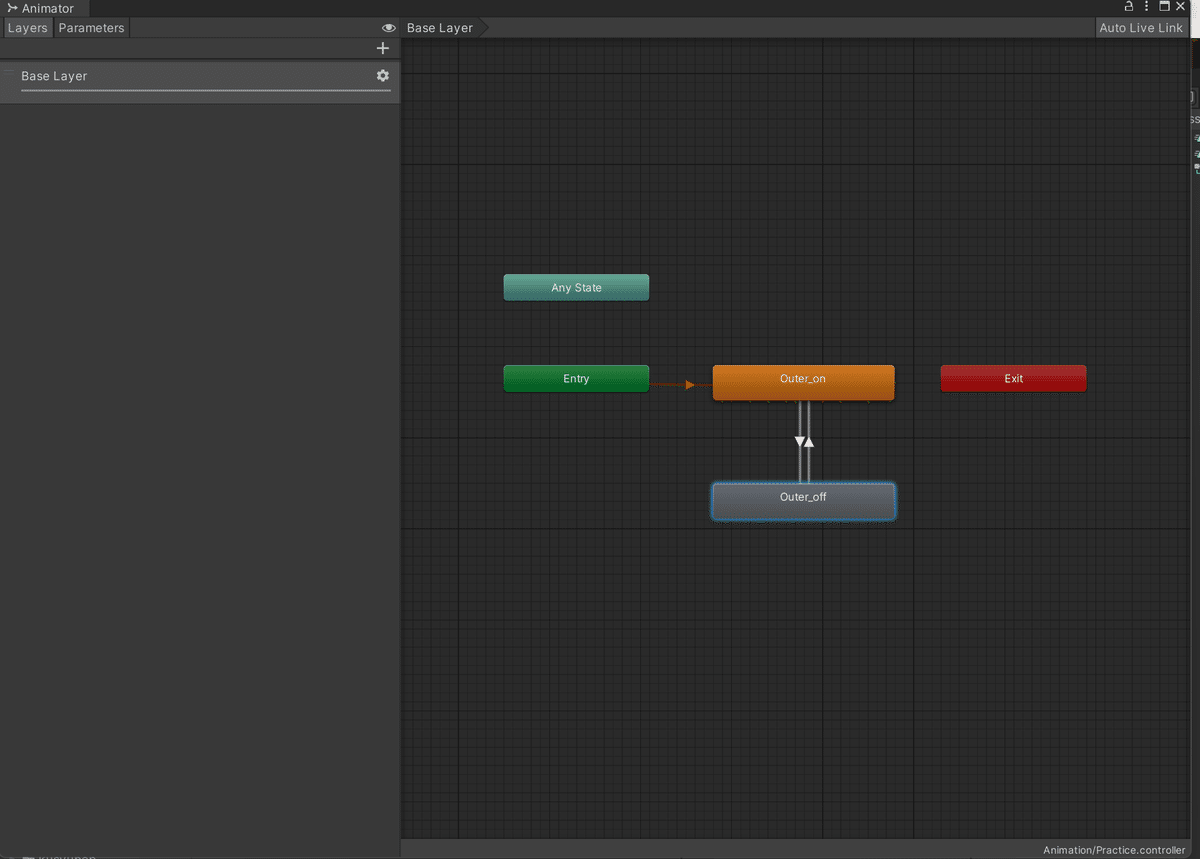Viewport: 1200px width, 859px height.
Task: Select the Any State node
Action: click(576, 287)
